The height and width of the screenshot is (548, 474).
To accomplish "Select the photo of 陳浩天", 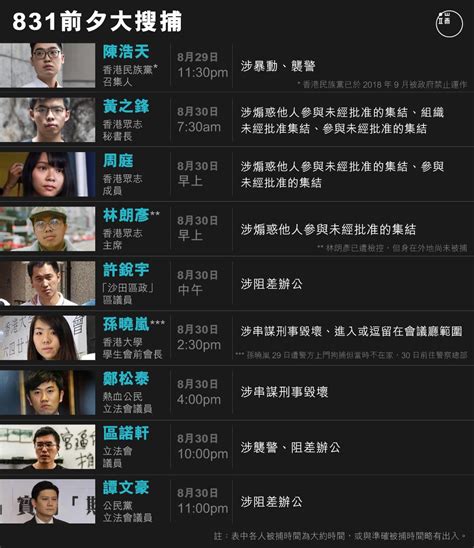I will tap(48, 65).
